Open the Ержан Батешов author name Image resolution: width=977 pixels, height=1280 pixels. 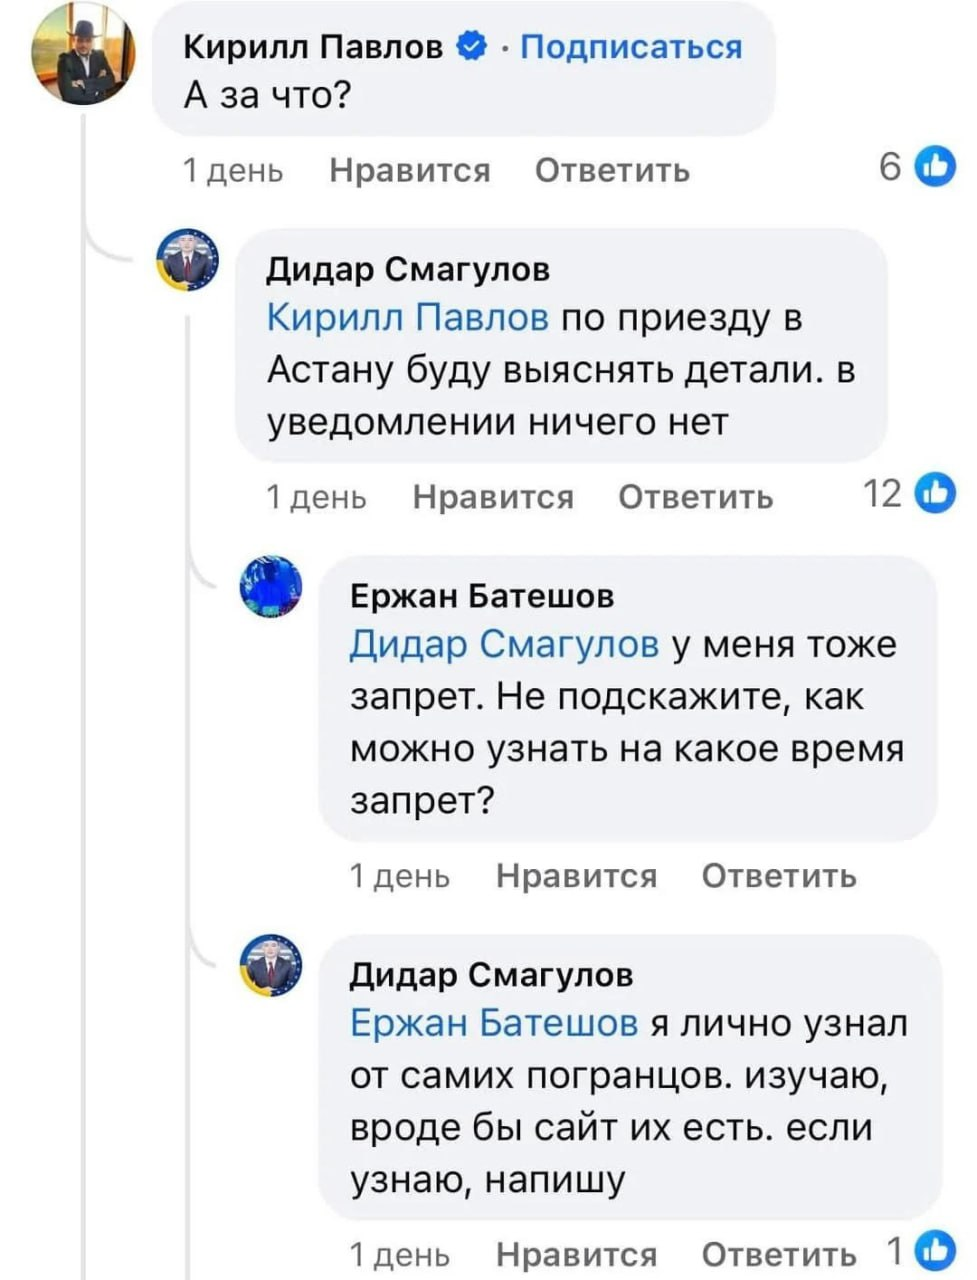[482, 596]
